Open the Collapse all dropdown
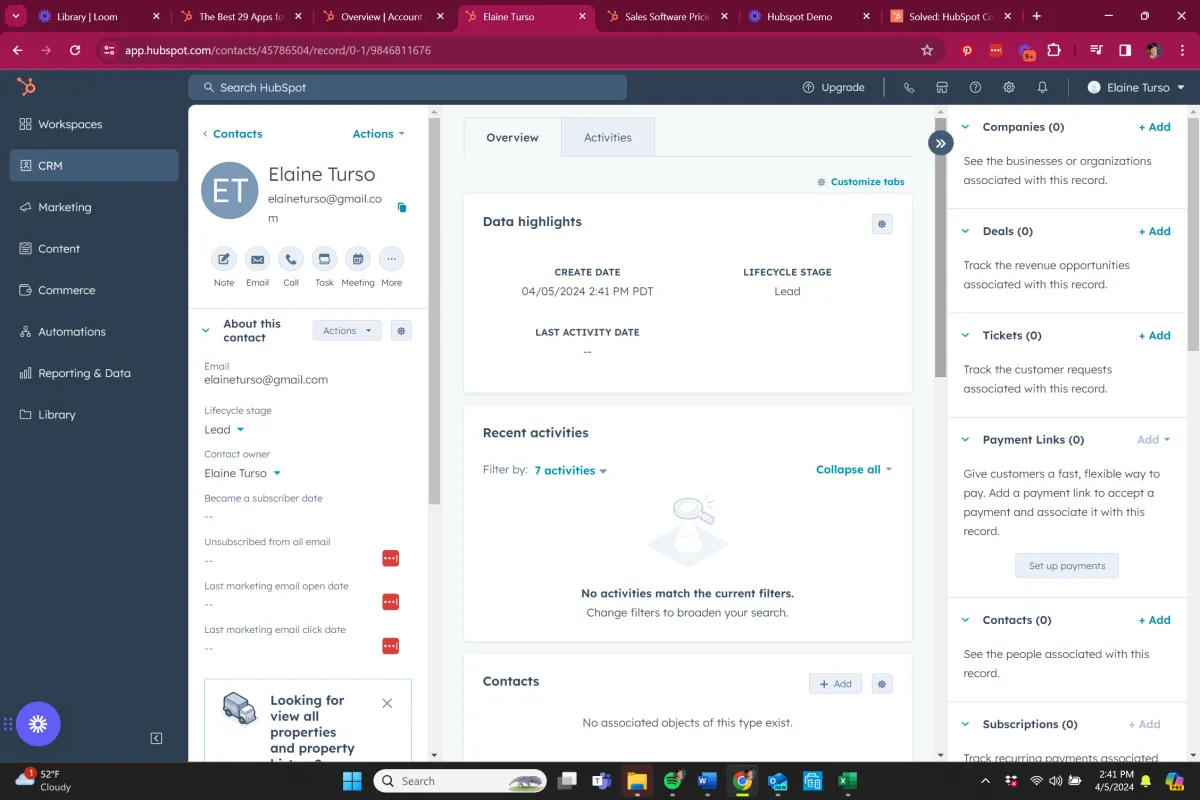Viewport: 1200px width, 800px height. (x=853, y=470)
